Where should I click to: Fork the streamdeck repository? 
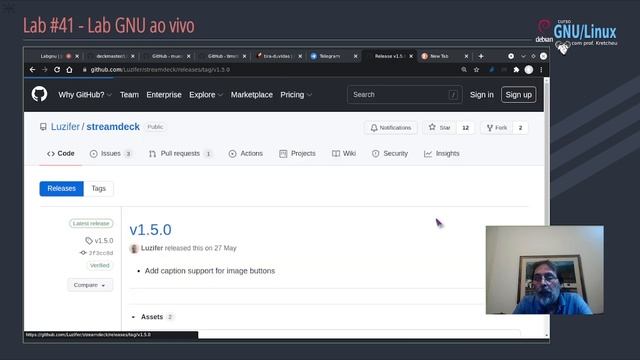[x=497, y=128]
